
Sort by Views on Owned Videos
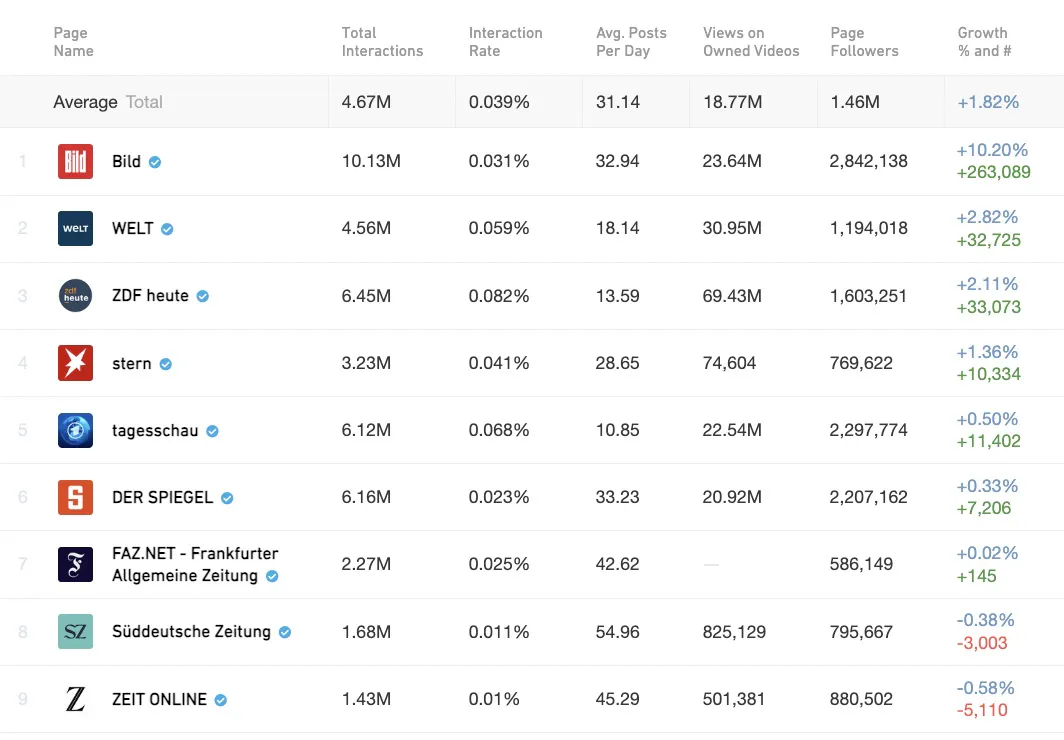(751, 42)
